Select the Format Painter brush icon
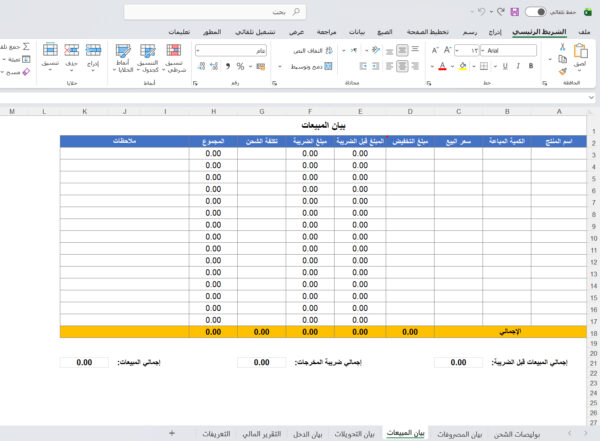The width and height of the screenshot is (600, 441). pos(562,71)
